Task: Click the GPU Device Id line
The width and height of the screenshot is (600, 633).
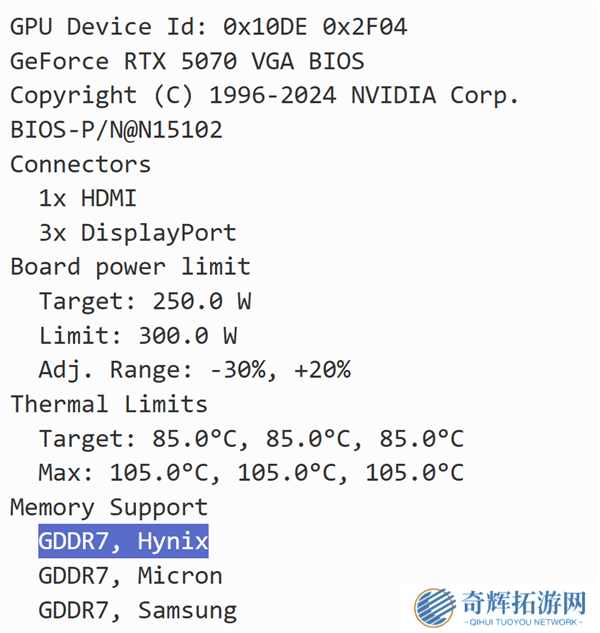Action: tap(208, 27)
